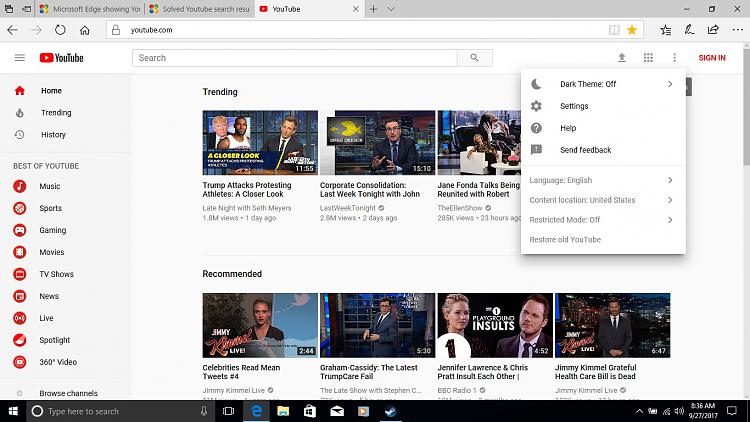Screen dimensions: 750x422
Task: Click the YouTube logo
Action: tap(62, 58)
